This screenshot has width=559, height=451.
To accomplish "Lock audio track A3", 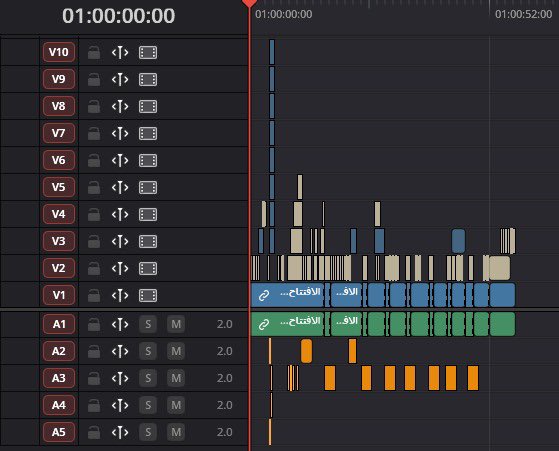I will 94,378.
